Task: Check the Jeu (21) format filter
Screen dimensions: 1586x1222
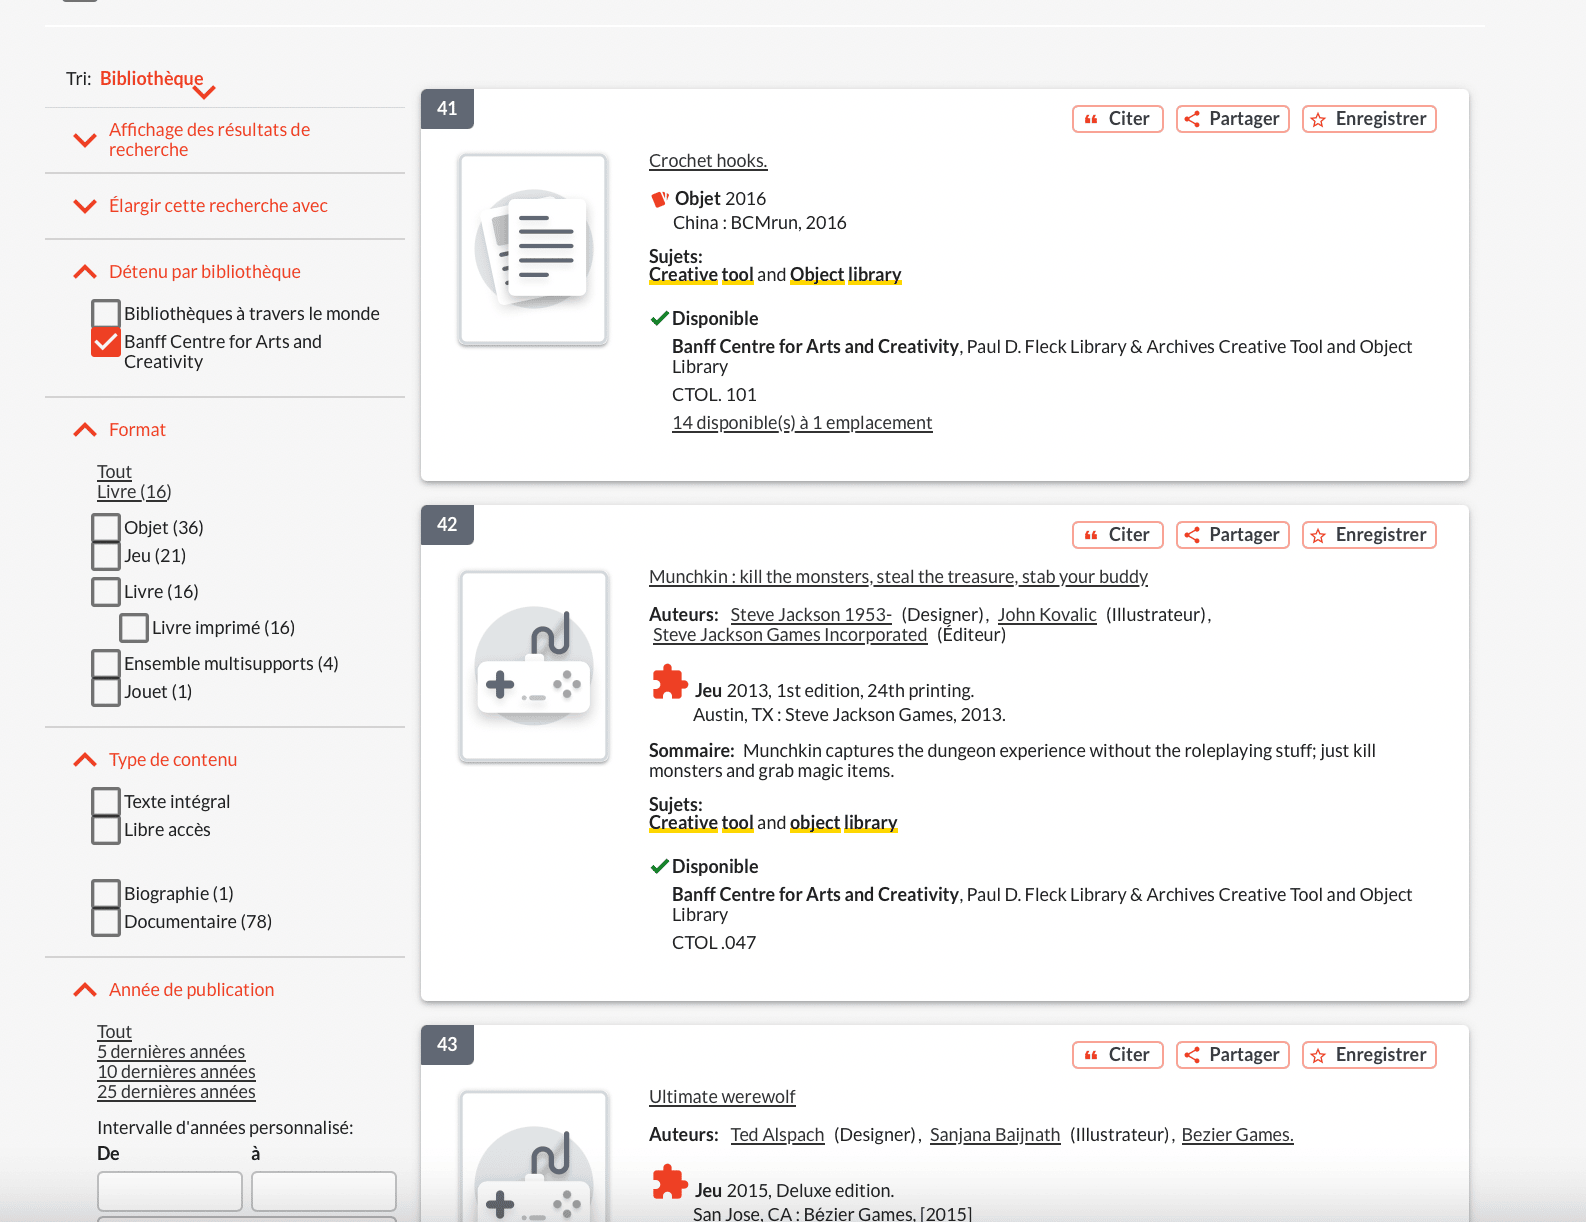Action: [x=106, y=556]
